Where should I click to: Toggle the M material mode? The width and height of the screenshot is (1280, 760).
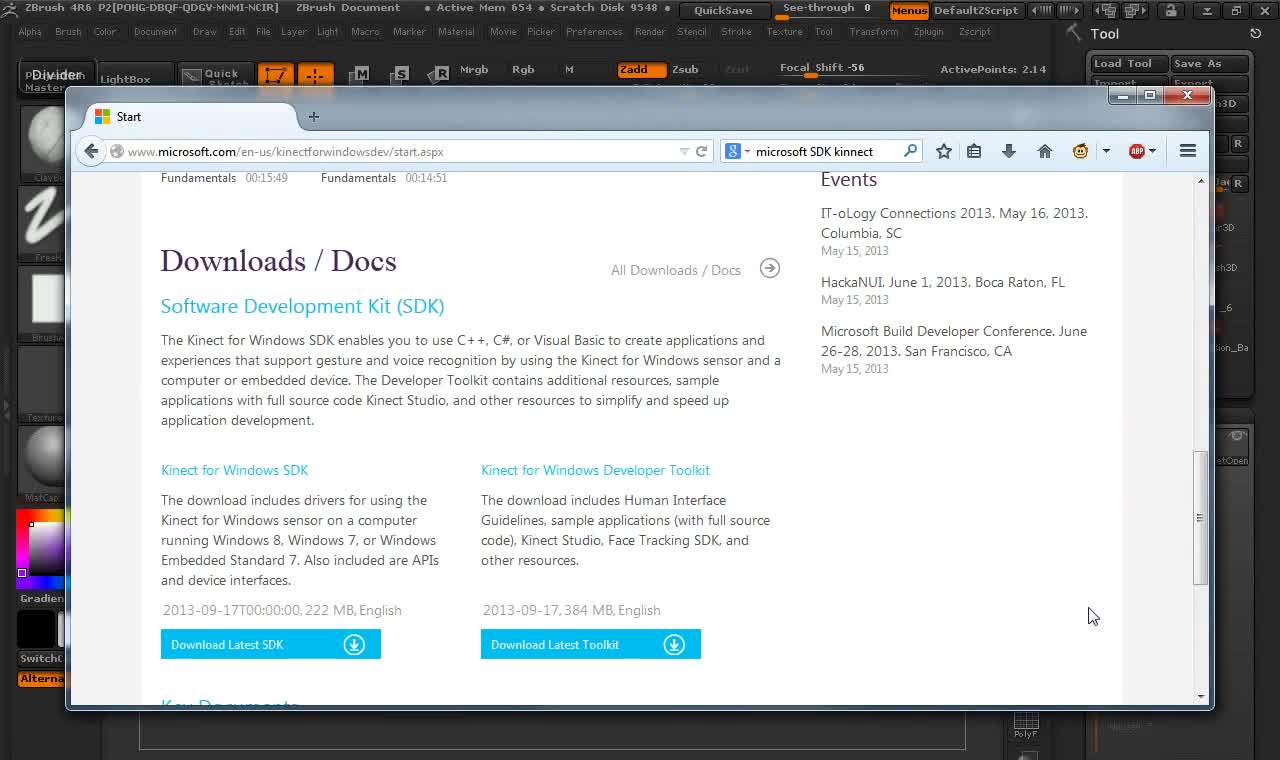(569, 70)
